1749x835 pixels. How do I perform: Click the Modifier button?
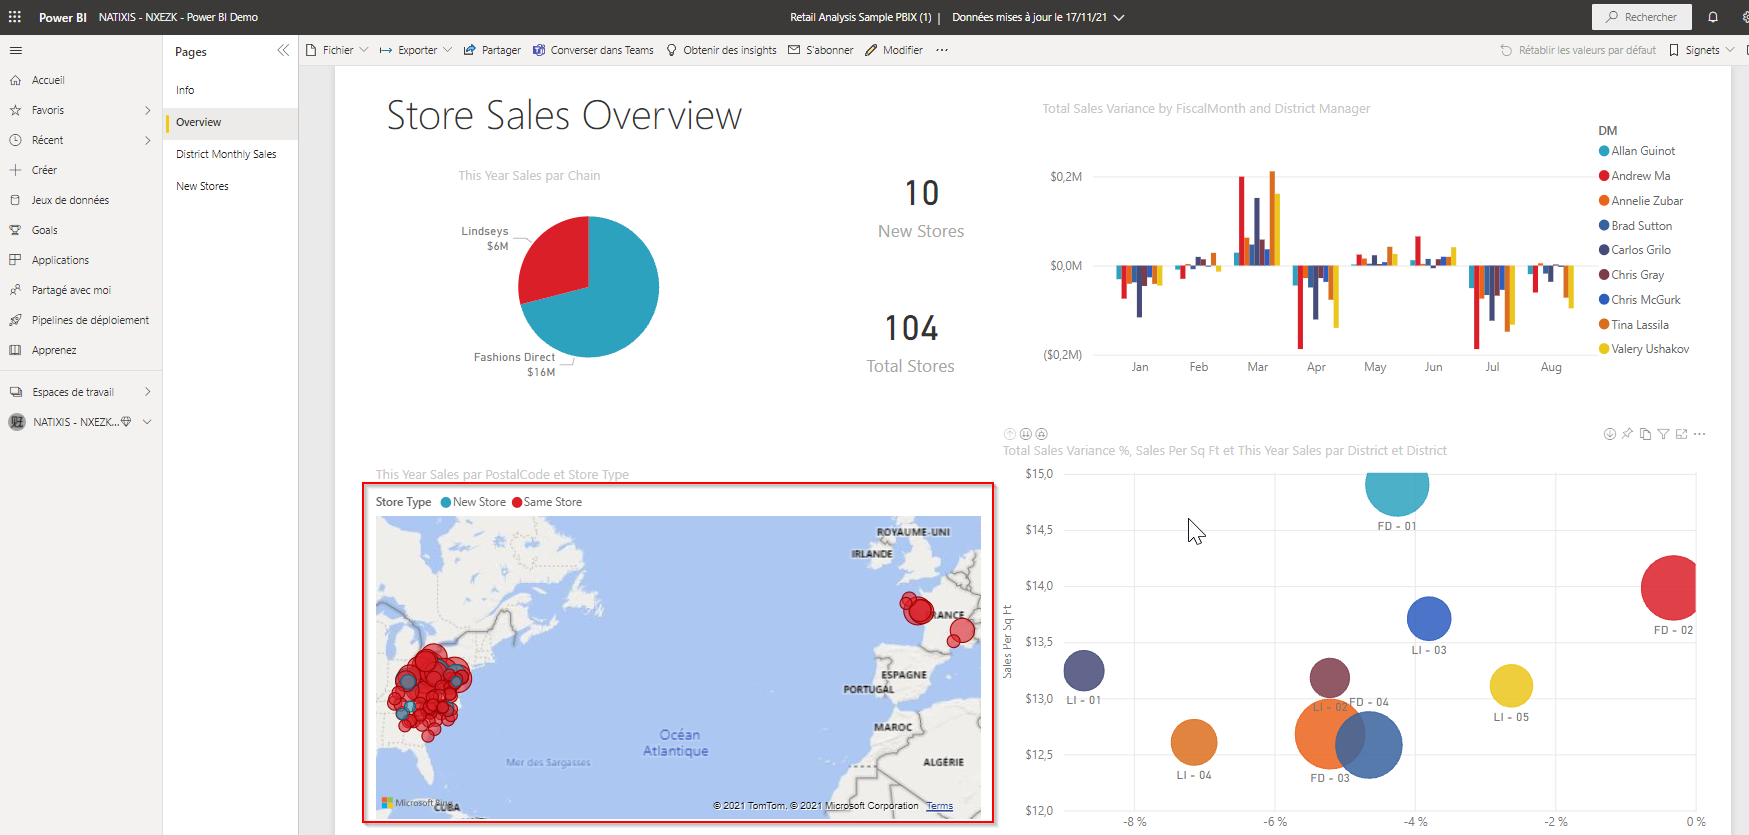click(x=894, y=50)
